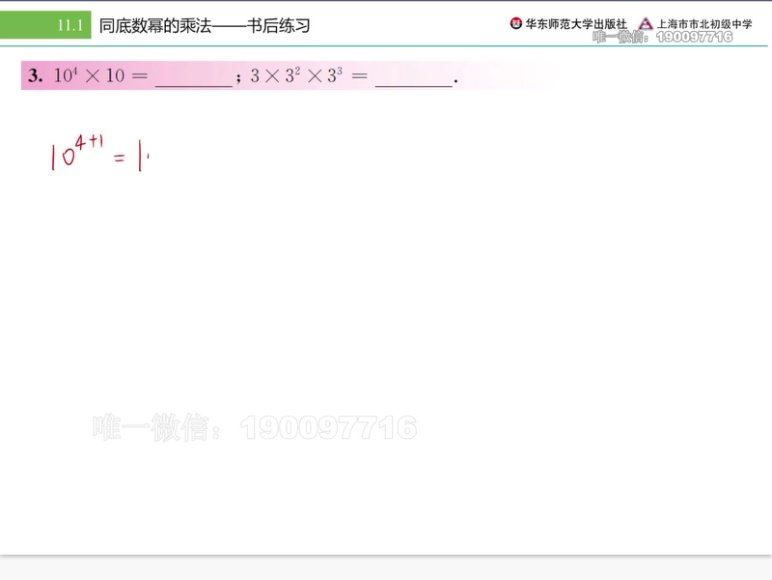Click the triangular Shibei Junior School logo
Viewport: 772px width, 580px height.
(645, 24)
